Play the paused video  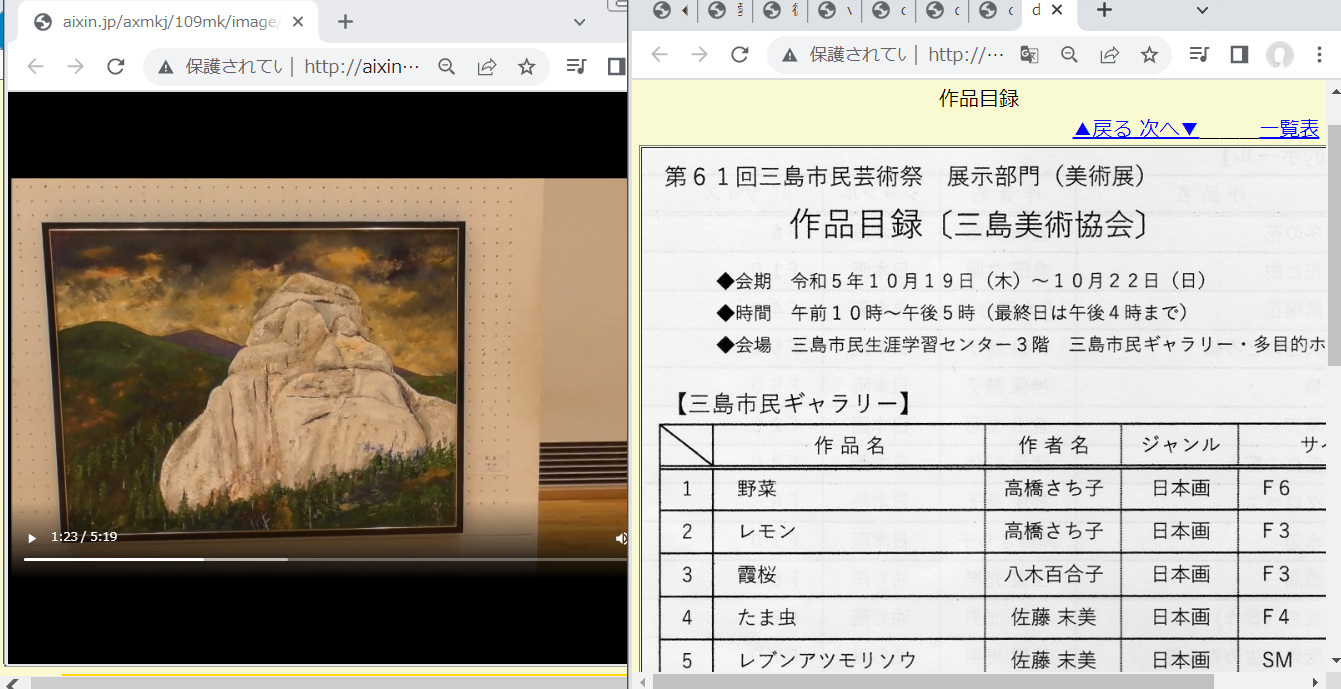click(32, 538)
